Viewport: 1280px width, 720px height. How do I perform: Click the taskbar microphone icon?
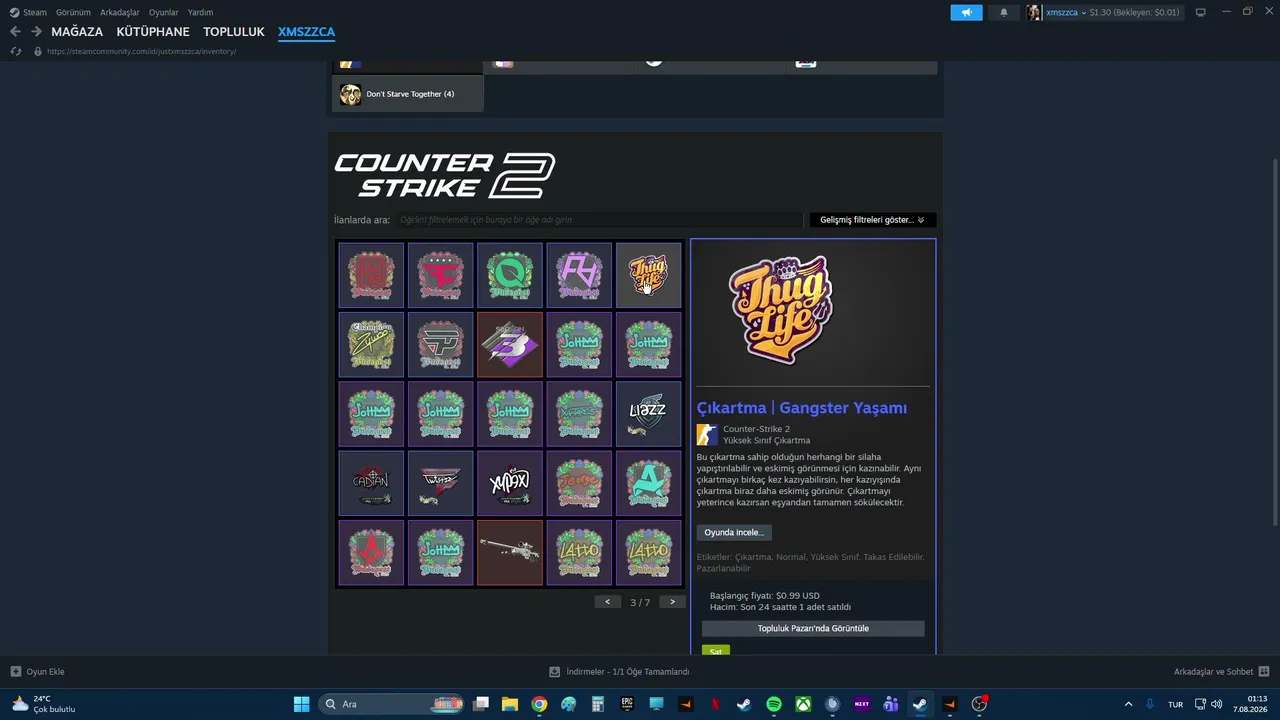tap(1150, 704)
